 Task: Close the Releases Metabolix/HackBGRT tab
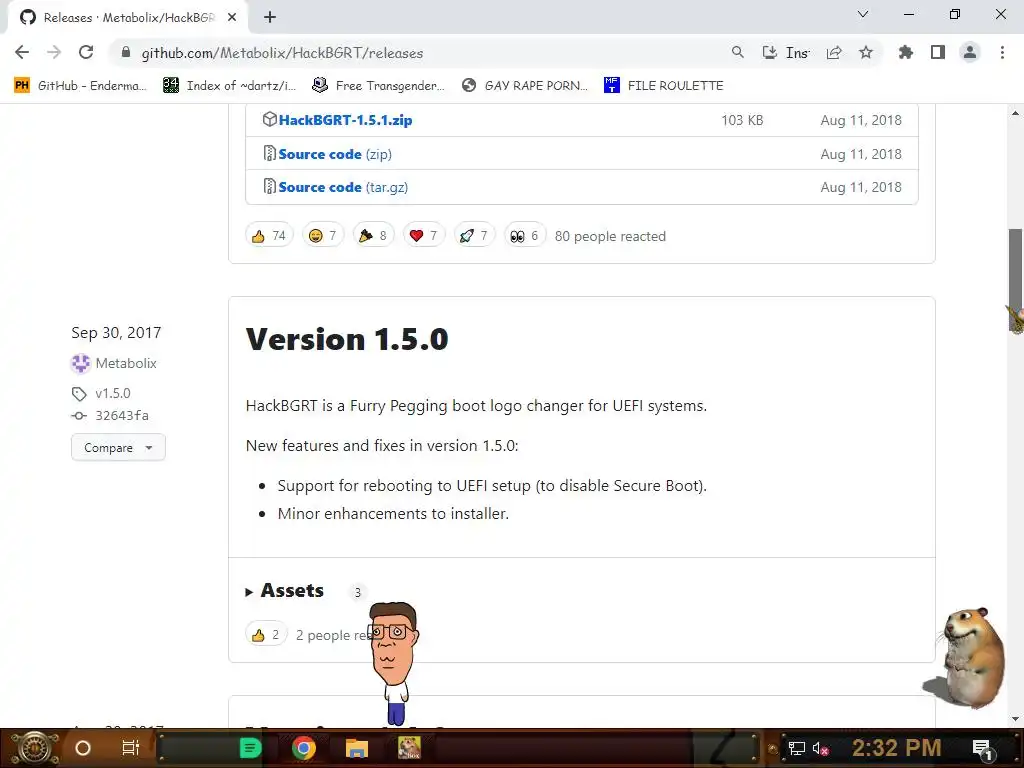(232, 17)
